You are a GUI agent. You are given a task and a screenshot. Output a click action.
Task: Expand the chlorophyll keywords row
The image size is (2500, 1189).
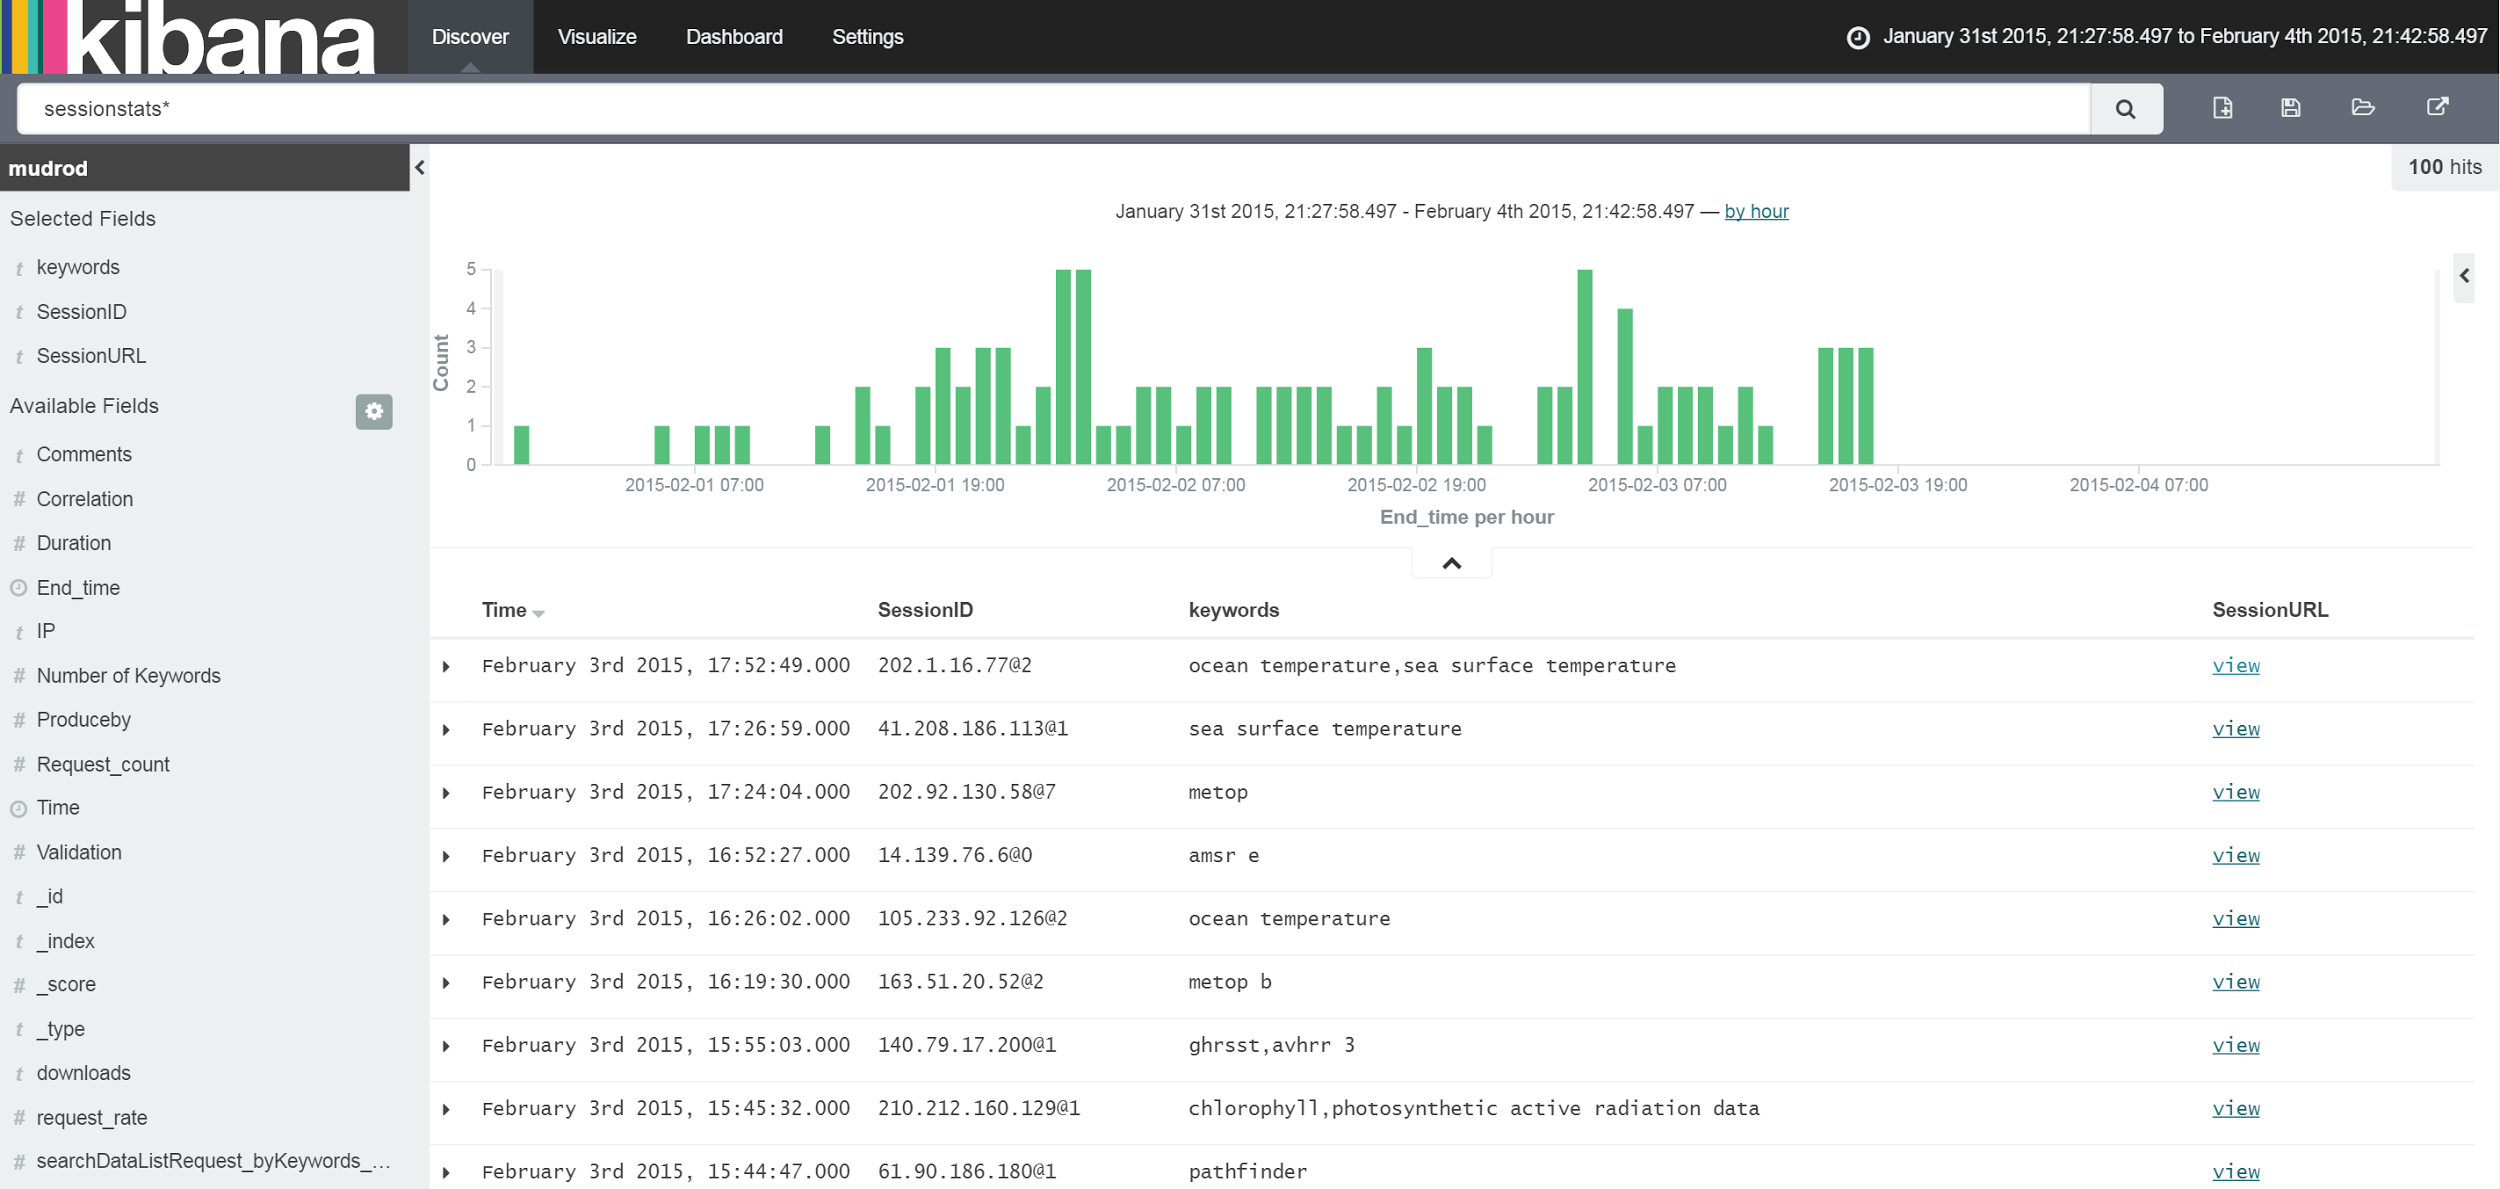447,1109
